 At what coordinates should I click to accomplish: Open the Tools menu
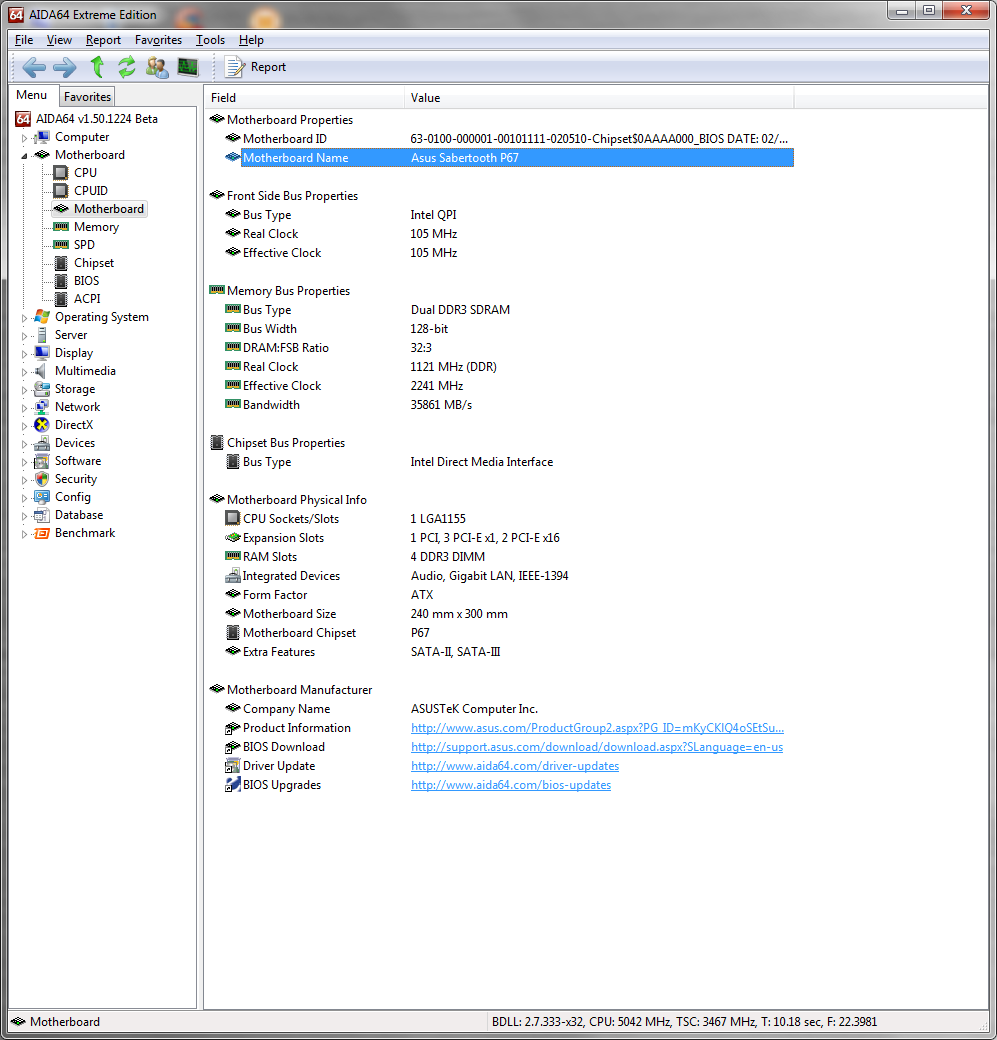point(210,40)
